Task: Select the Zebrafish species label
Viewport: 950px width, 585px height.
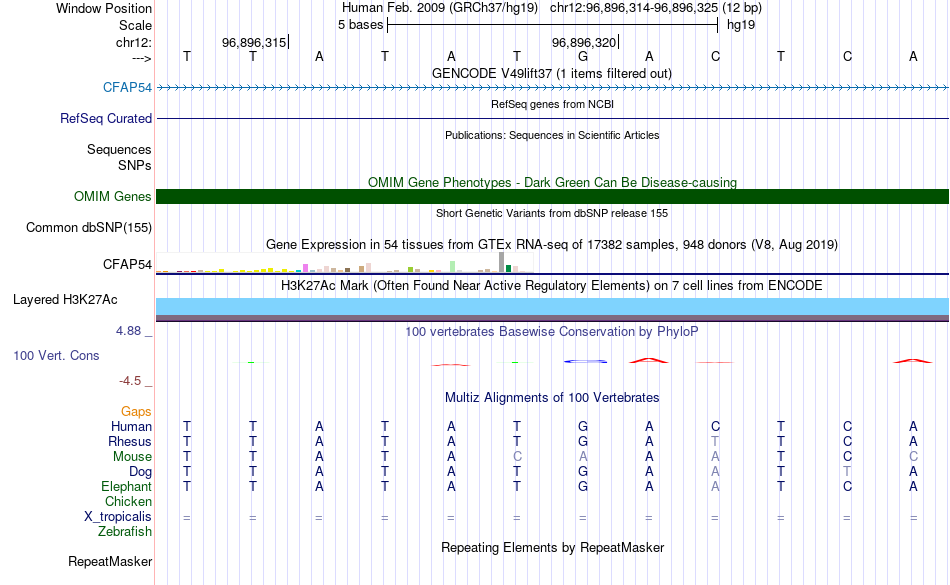Action: click(125, 531)
